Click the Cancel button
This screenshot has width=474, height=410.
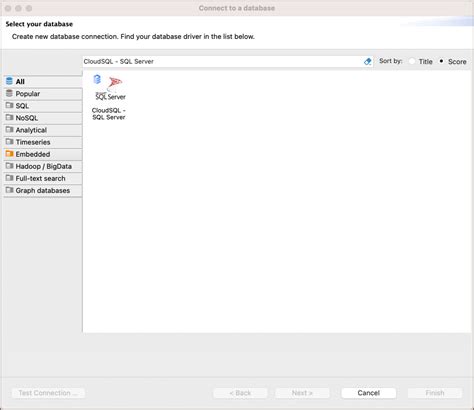click(x=369, y=393)
